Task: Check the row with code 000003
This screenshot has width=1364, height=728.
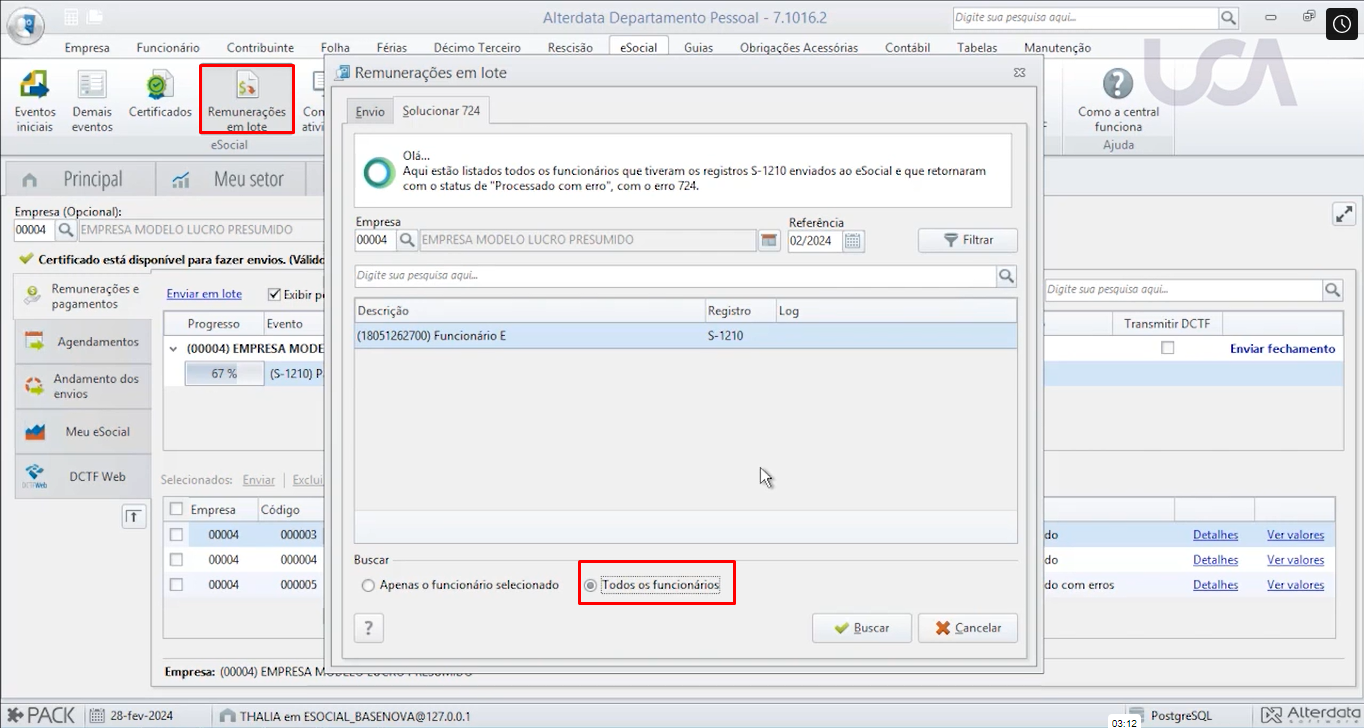Action: [x=176, y=535]
